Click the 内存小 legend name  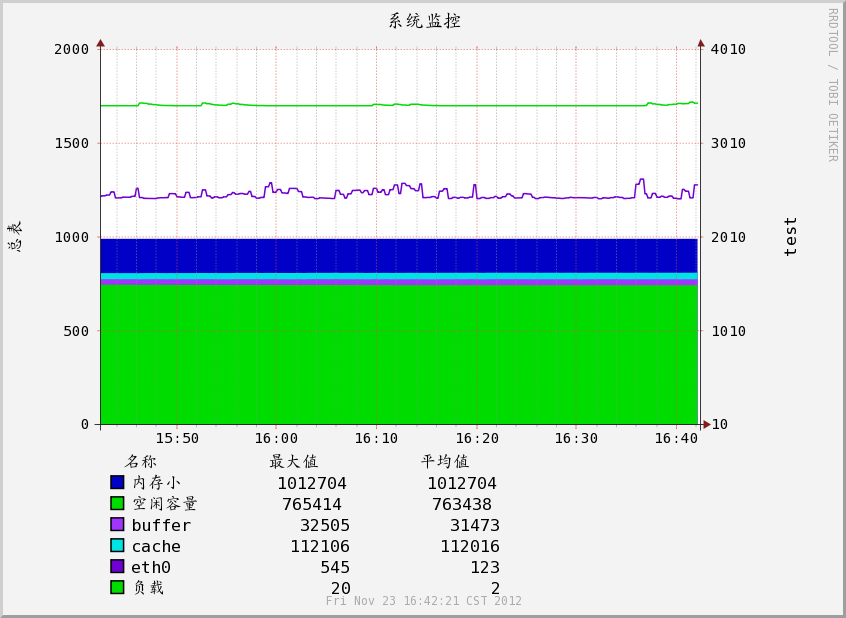tap(156, 482)
